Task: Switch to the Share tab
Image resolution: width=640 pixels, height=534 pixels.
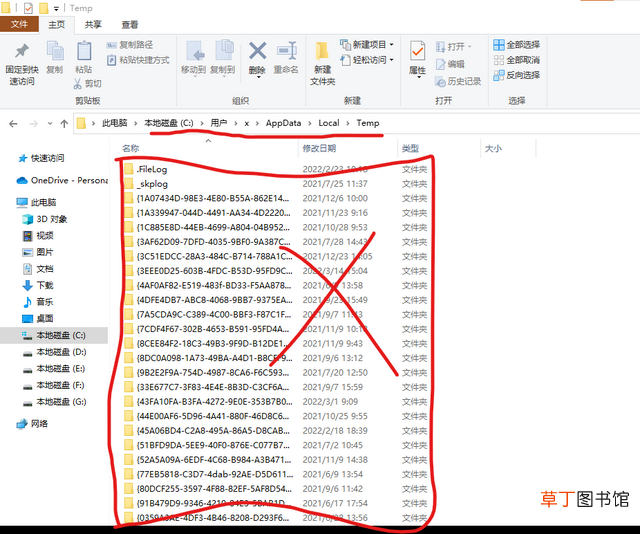Action: click(x=93, y=24)
